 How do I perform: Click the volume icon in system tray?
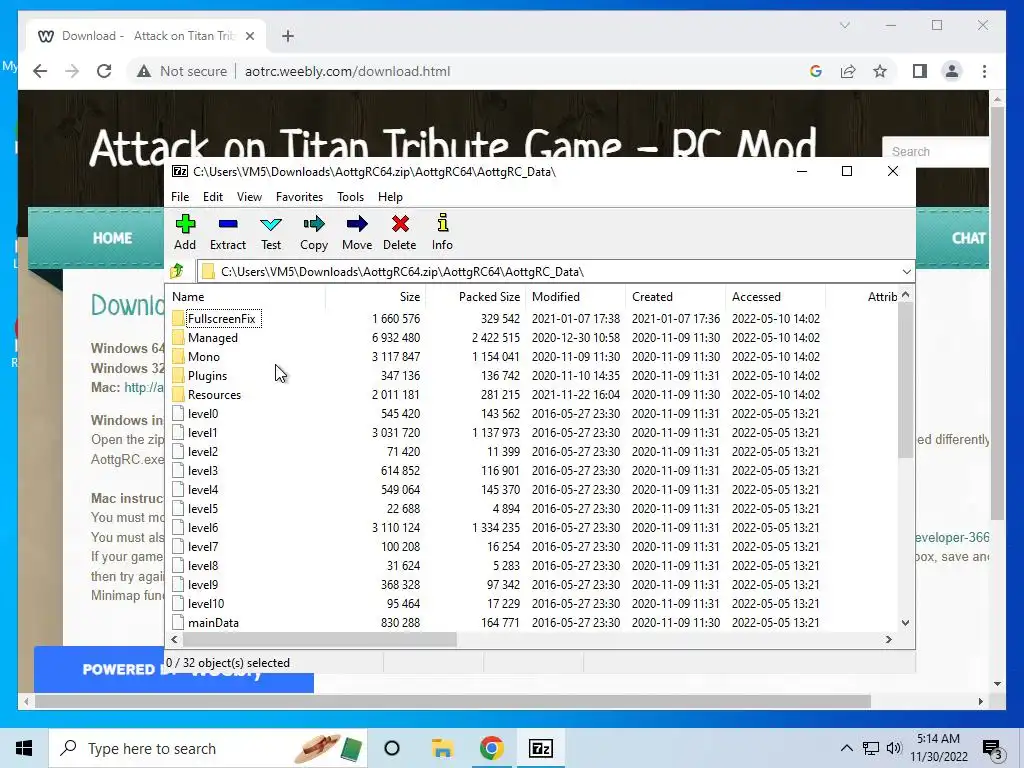pyautogui.click(x=894, y=748)
